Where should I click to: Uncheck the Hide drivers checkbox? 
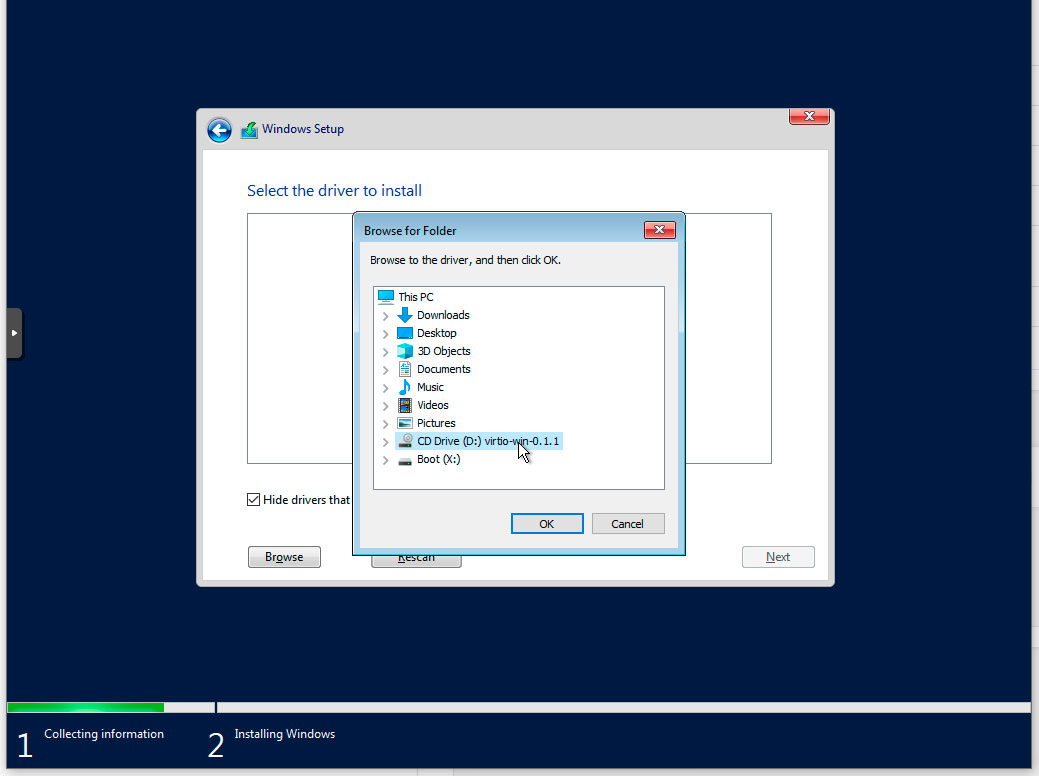pos(253,499)
